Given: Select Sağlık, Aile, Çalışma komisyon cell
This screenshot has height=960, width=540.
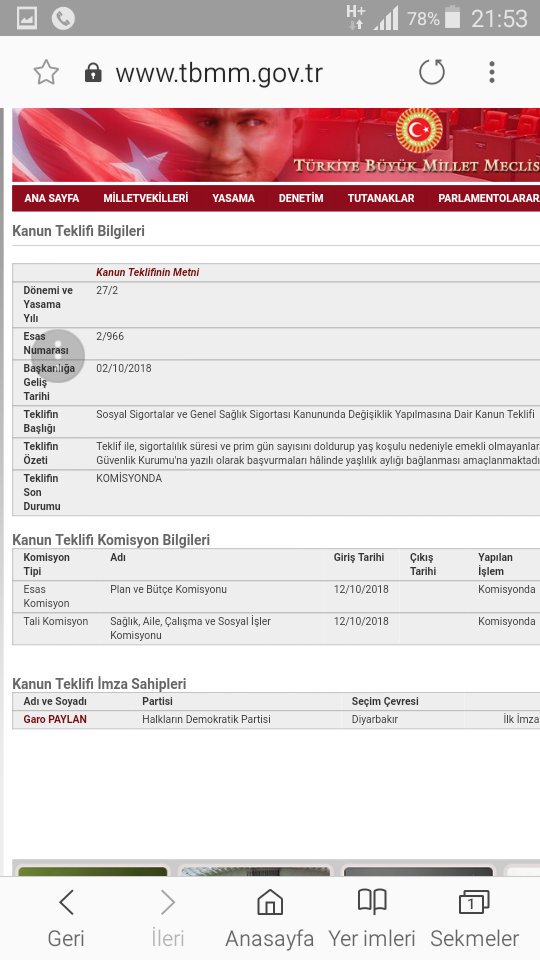Looking at the screenshot, I should [190, 628].
